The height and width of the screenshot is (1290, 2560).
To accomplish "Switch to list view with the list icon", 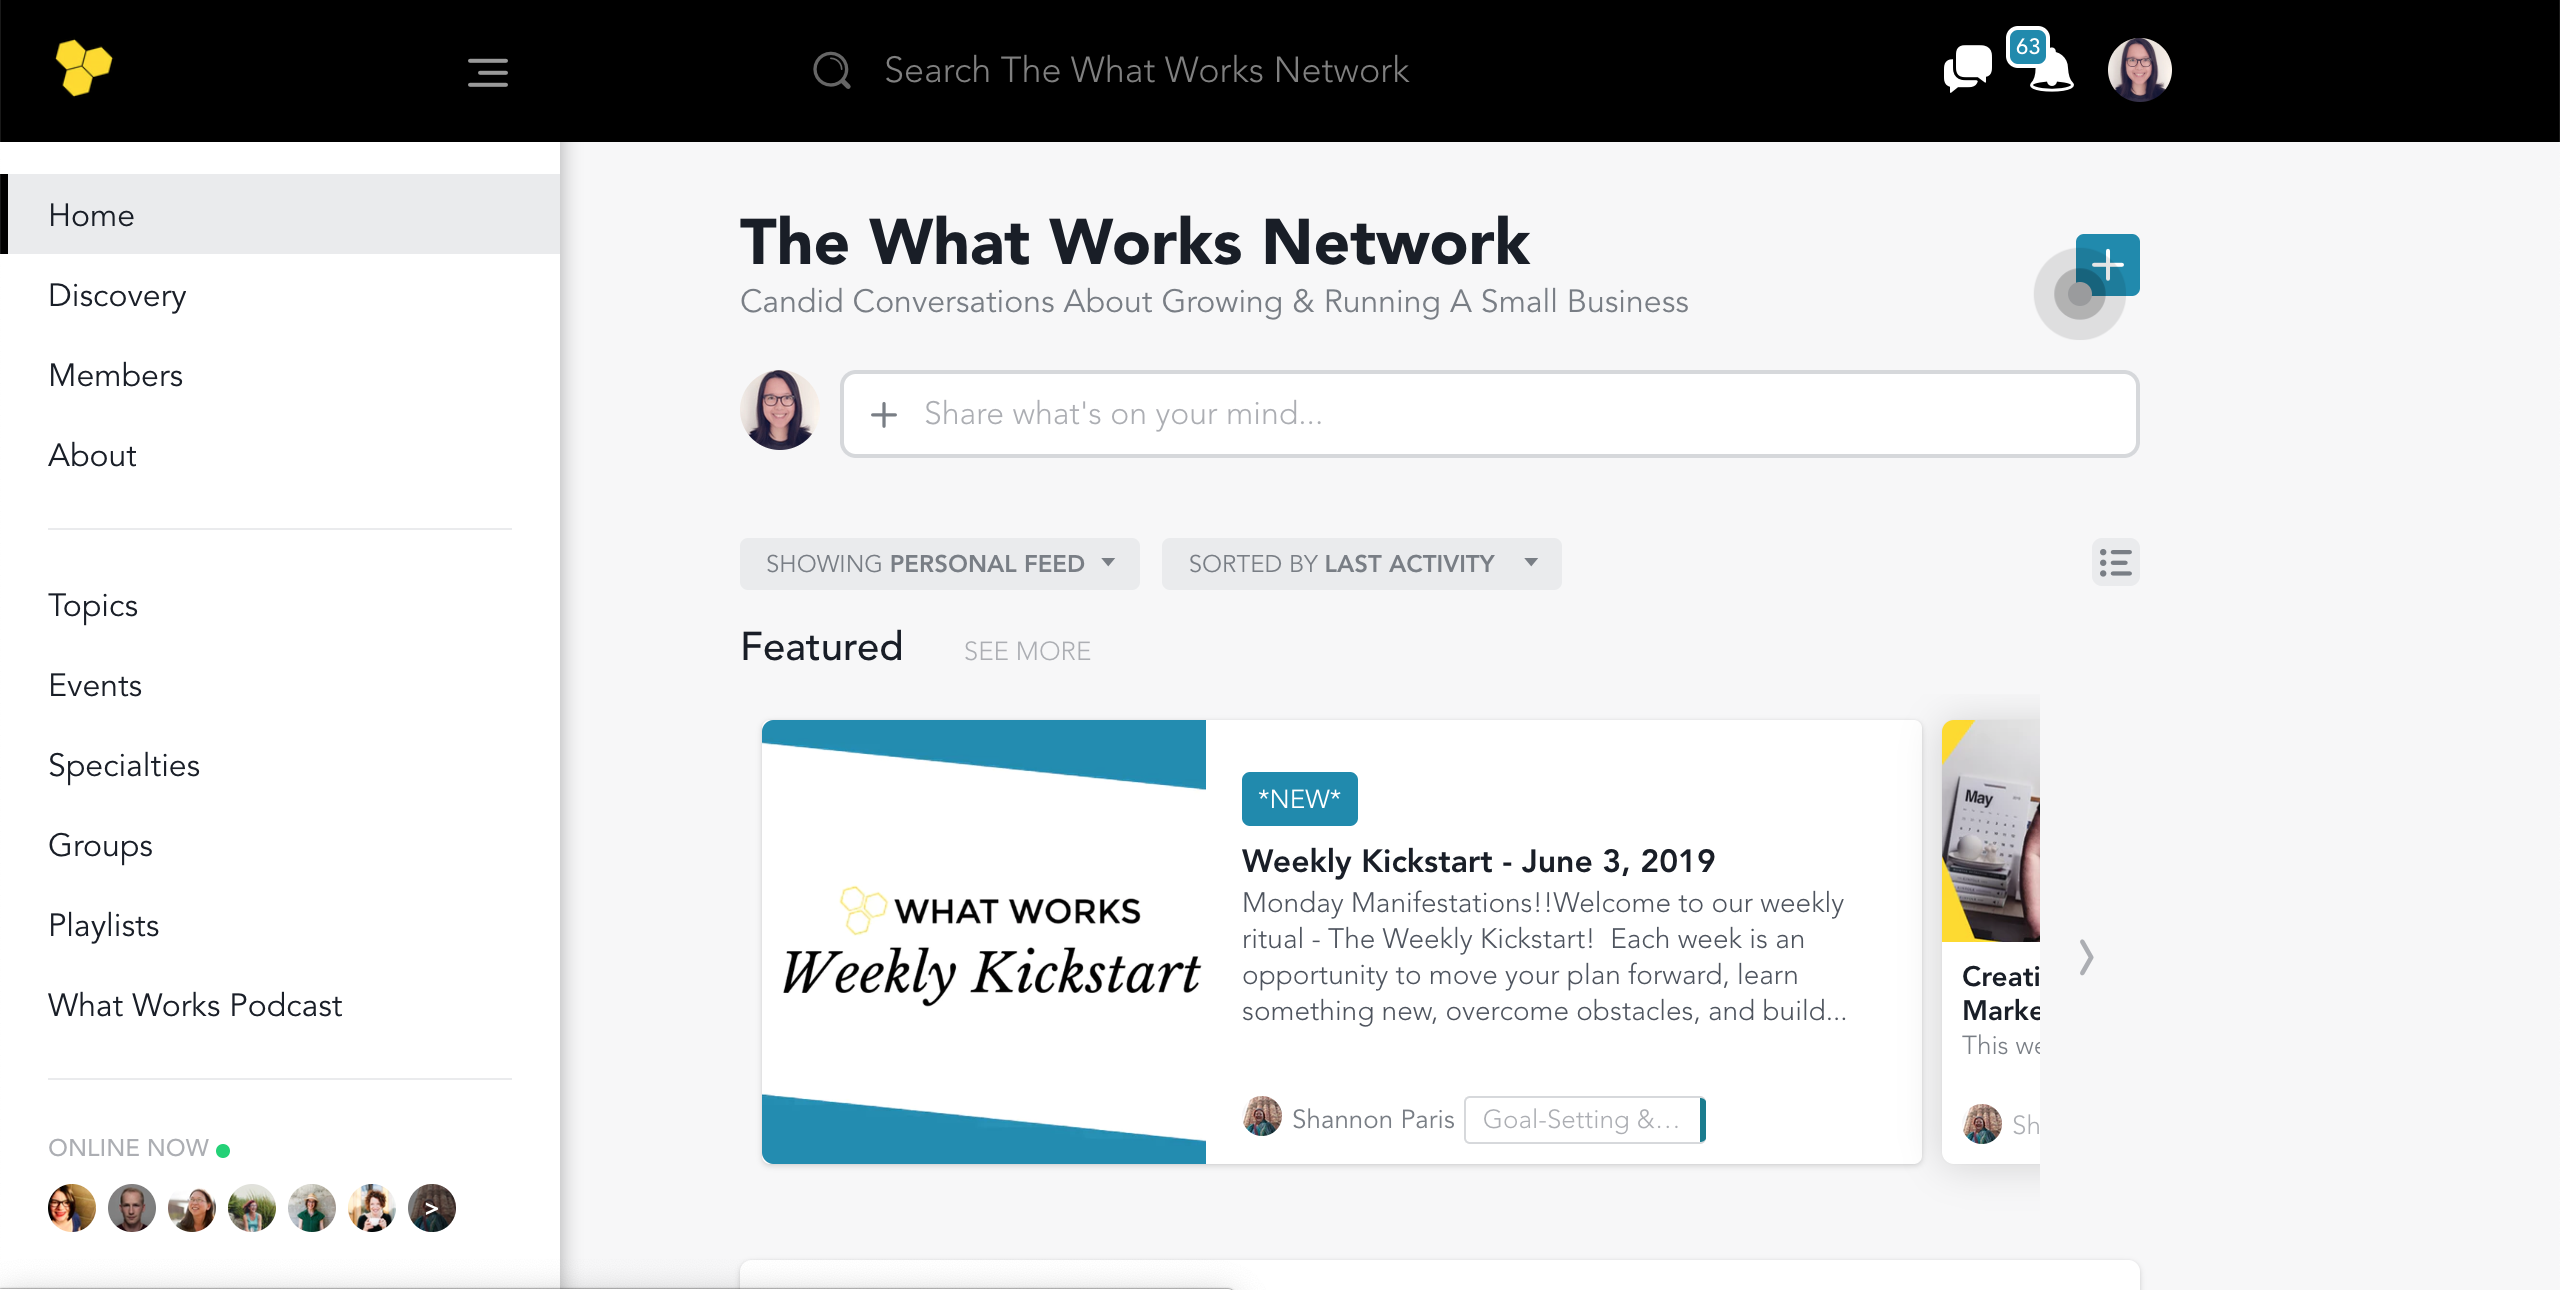I will (x=2116, y=562).
